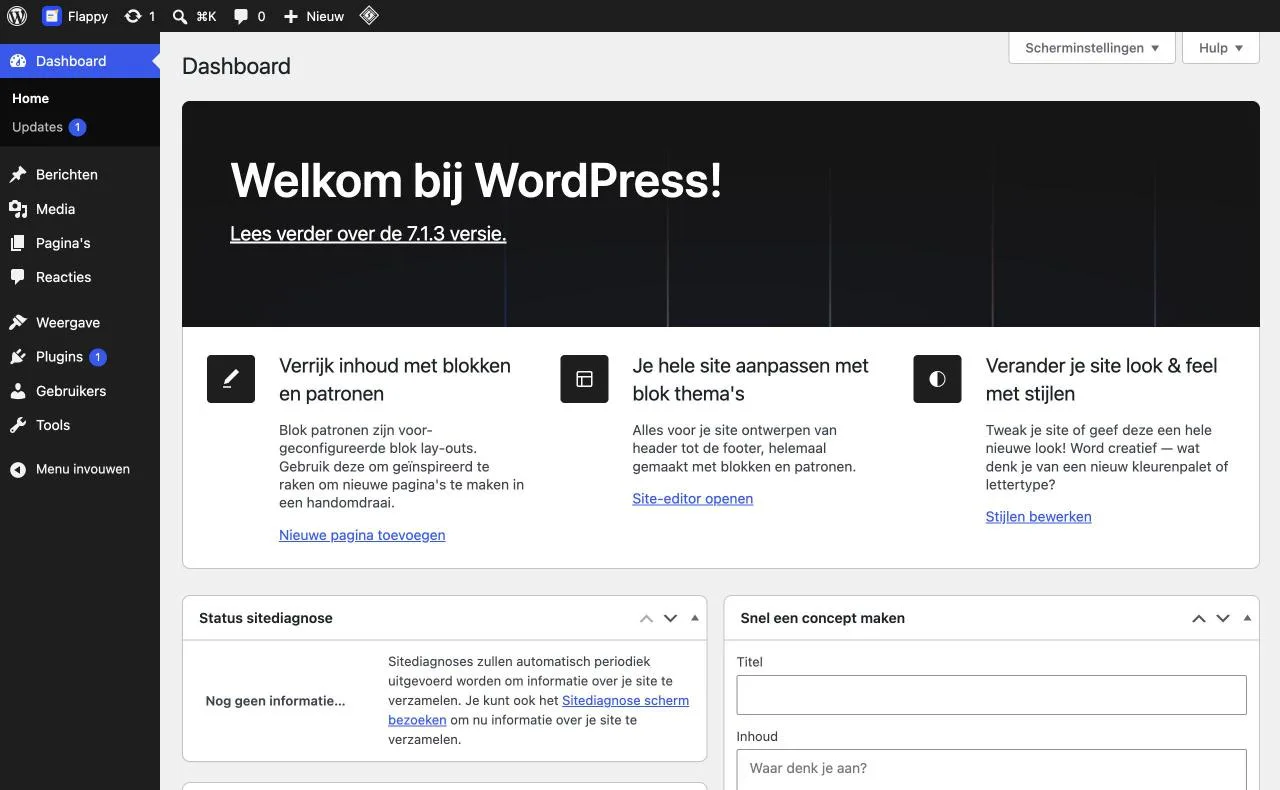Click the Reacties comment icon in sidebar
Screen dimensions: 1280x790
tap(18, 277)
